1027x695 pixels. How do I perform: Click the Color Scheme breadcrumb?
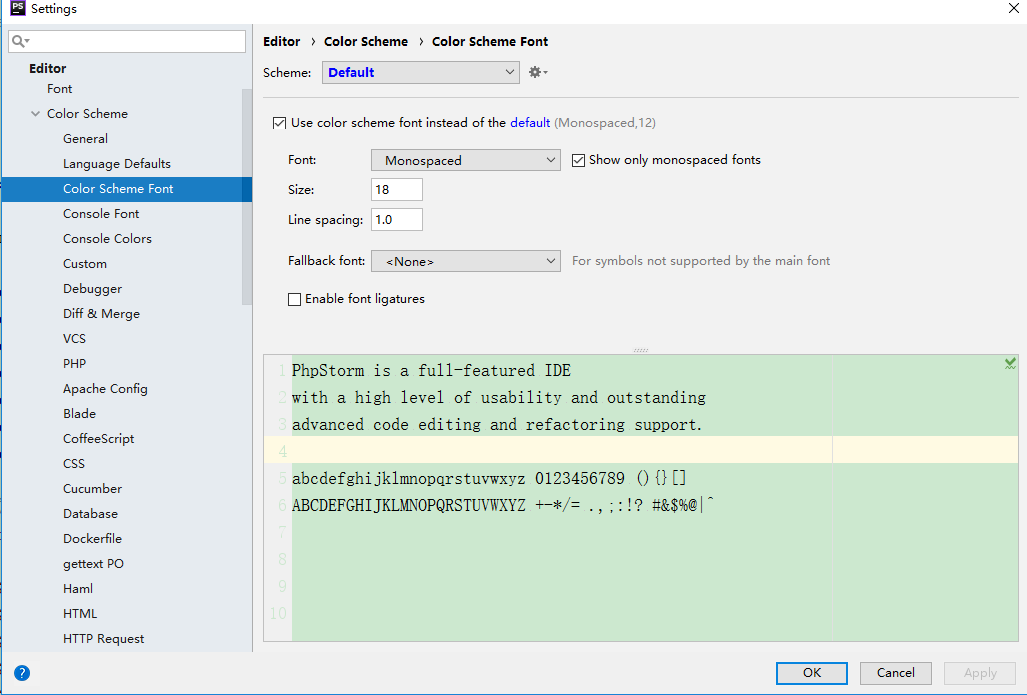point(366,41)
